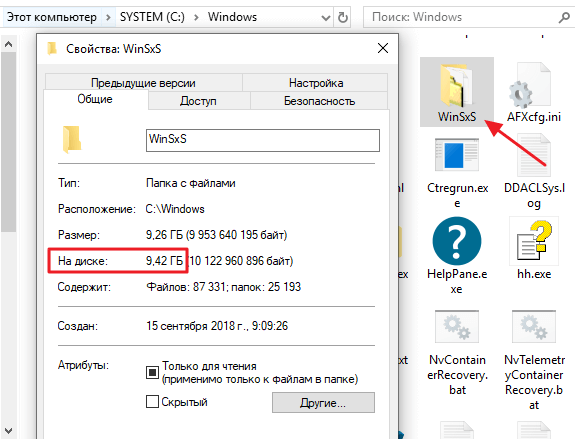575x439 pixels.
Task: Click 'Файлов: 87 331; папок: 25 193' text
Action: [223, 287]
